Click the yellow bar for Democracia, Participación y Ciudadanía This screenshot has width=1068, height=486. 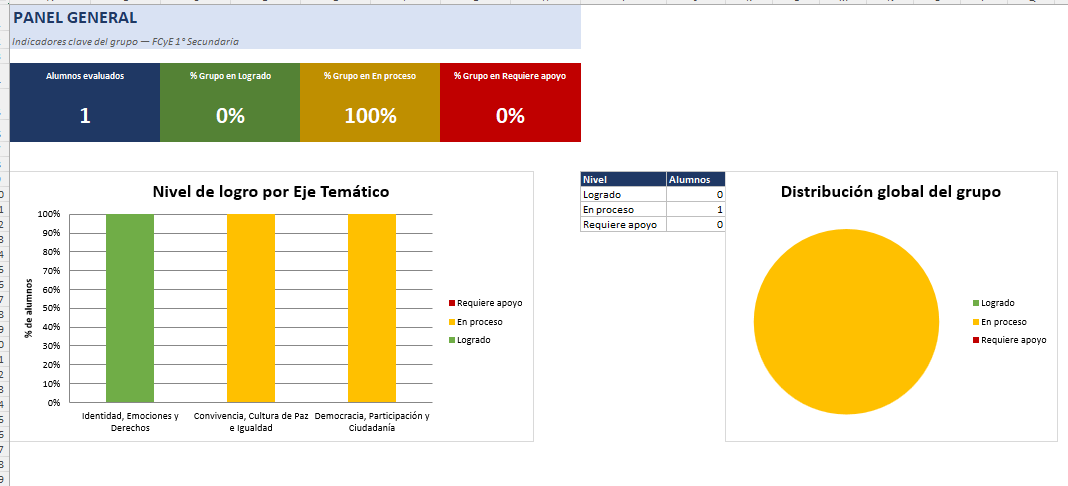click(372, 308)
